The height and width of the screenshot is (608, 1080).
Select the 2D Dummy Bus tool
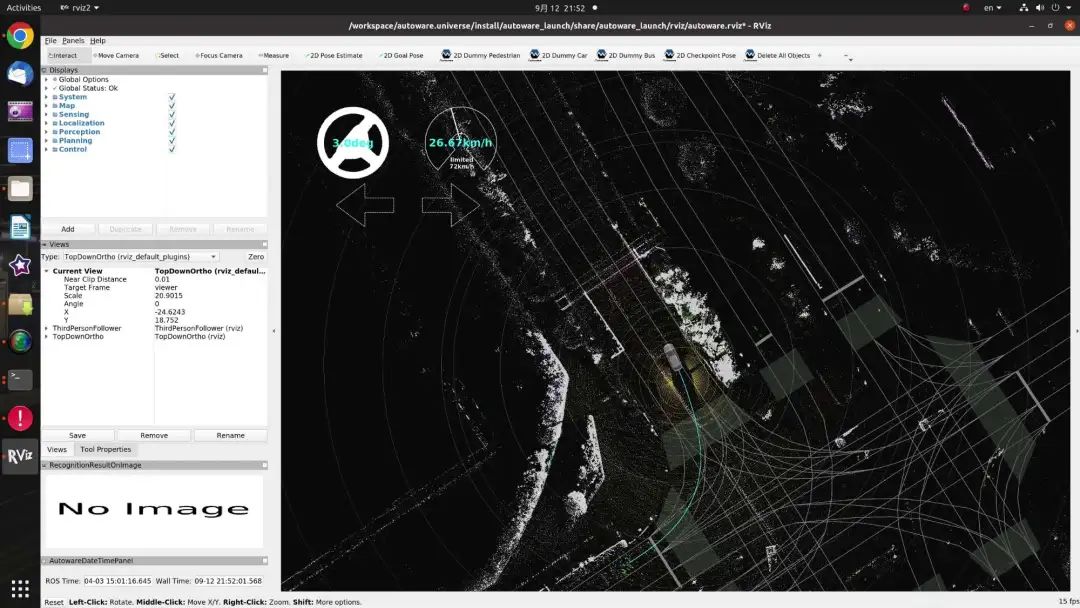(x=625, y=55)
